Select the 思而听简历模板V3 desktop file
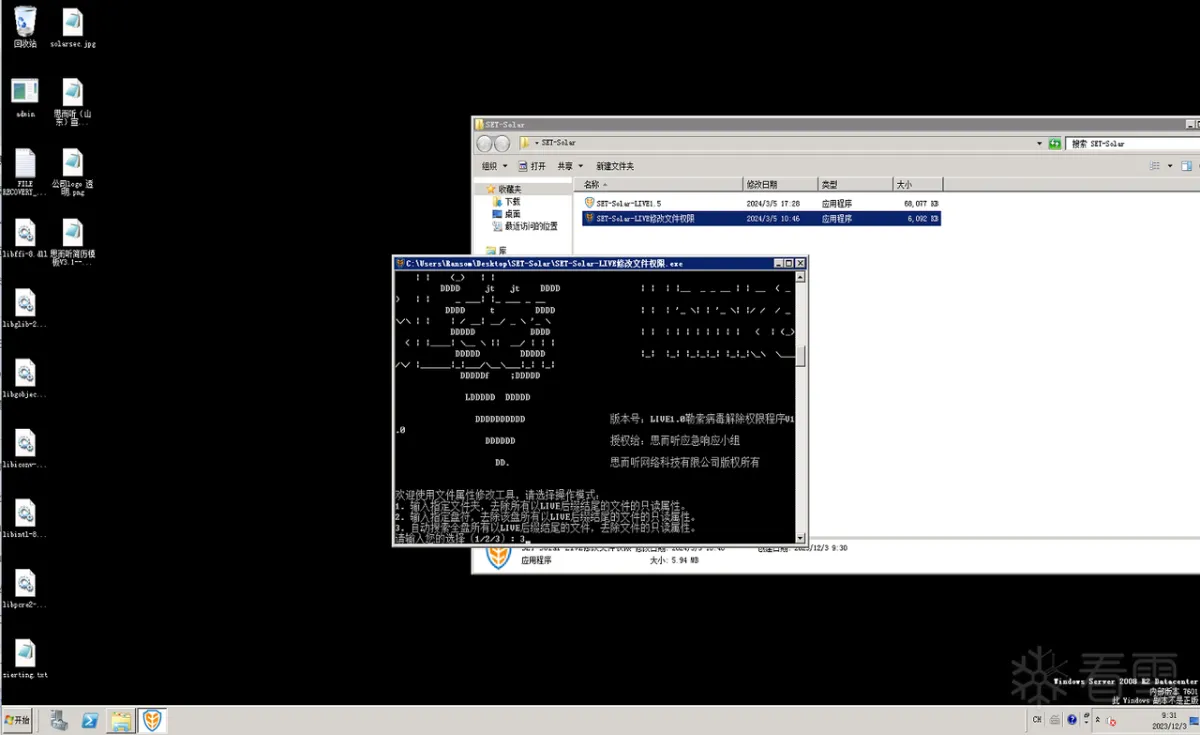This screenshot has height=735, width=1200. [x=72, y=242]
